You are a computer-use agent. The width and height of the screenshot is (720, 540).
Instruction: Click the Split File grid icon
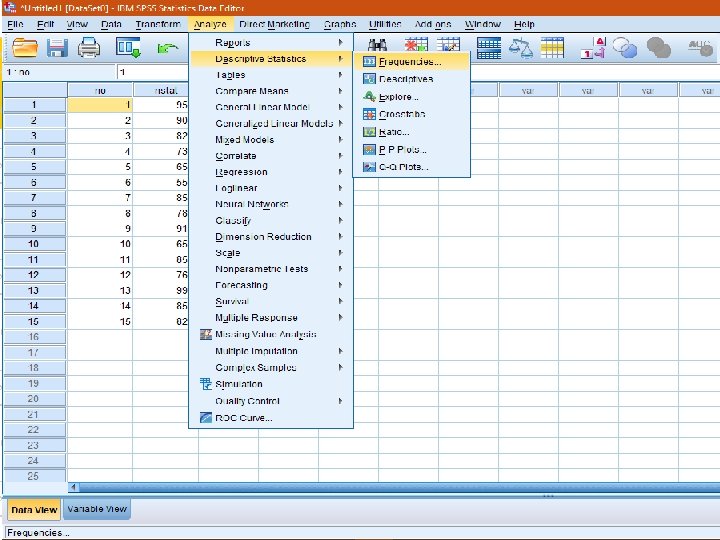coord(489,48)
